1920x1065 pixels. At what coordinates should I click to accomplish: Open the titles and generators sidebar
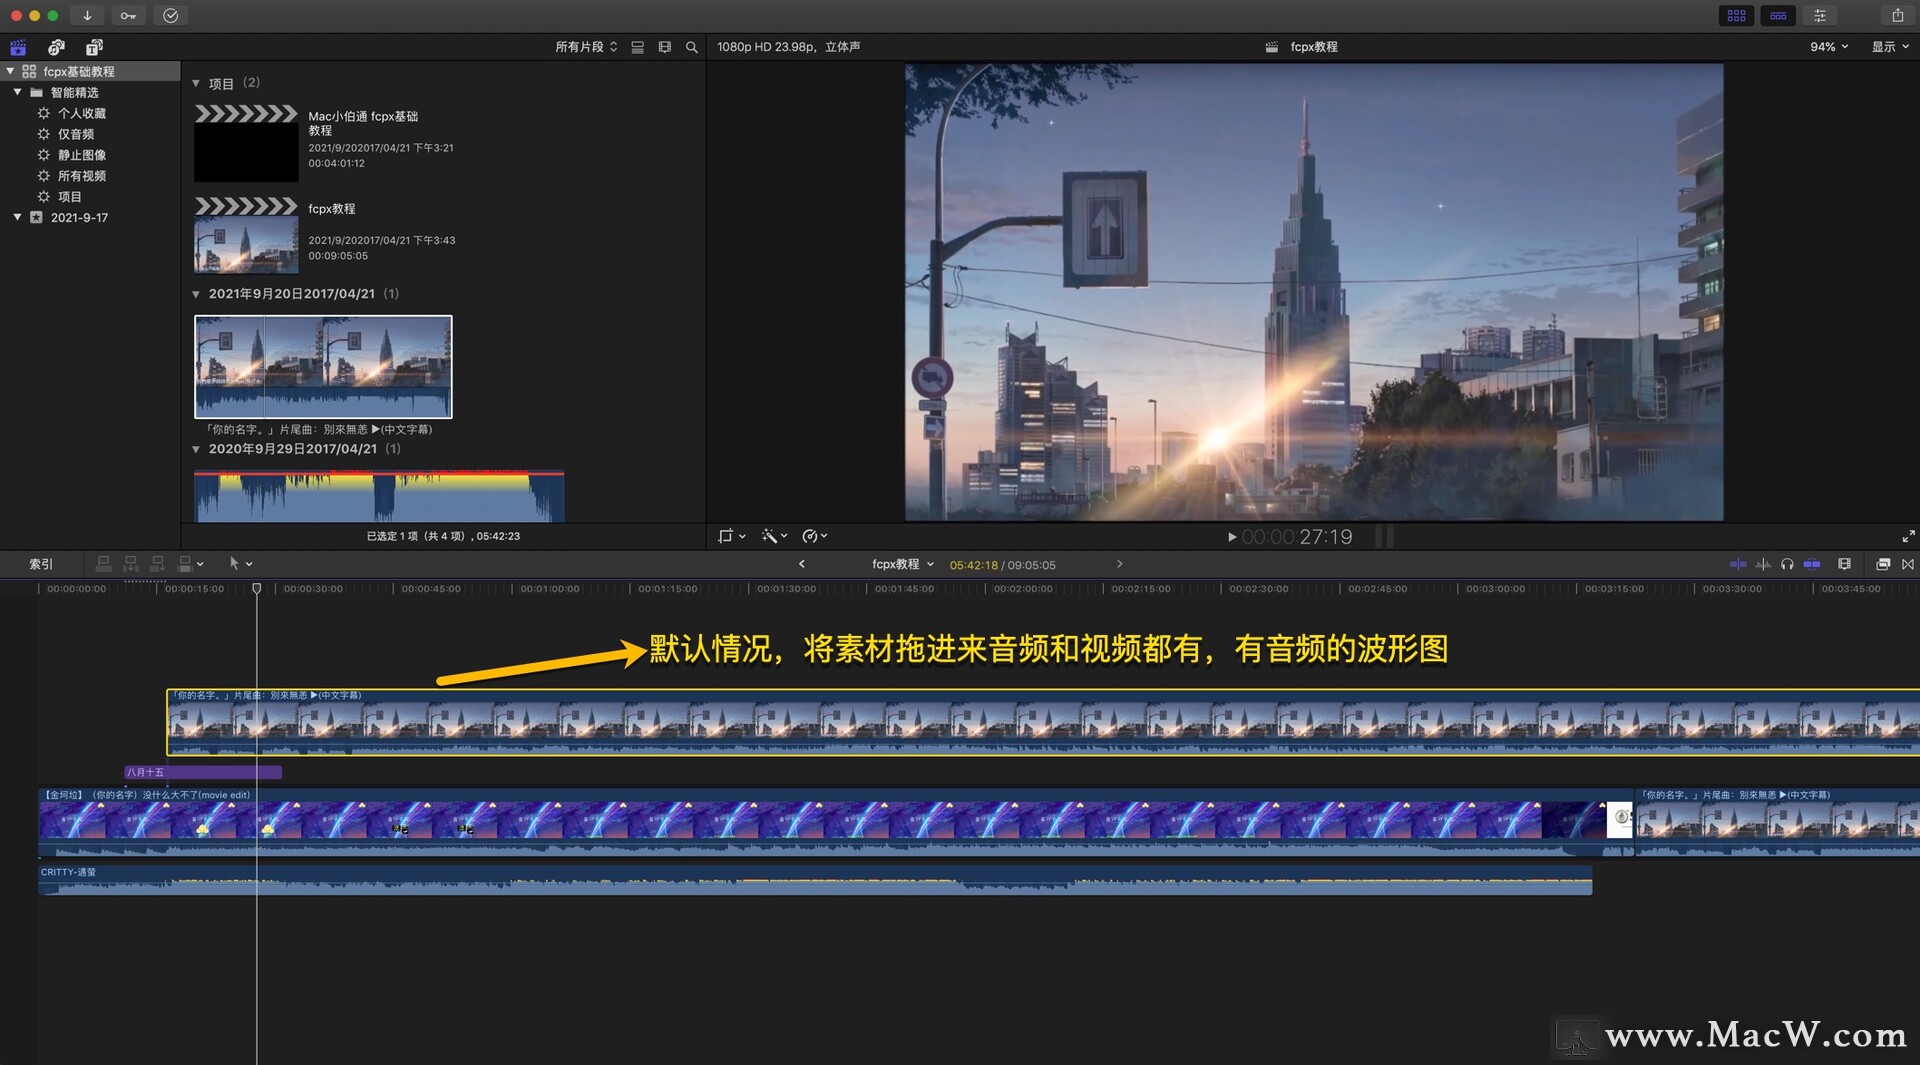[x=94, y=47]
